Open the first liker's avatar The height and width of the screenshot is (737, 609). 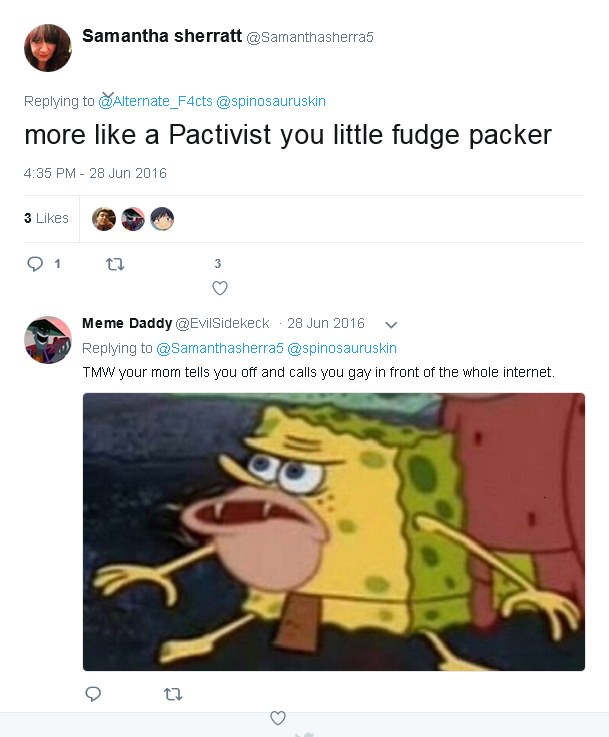104,219
